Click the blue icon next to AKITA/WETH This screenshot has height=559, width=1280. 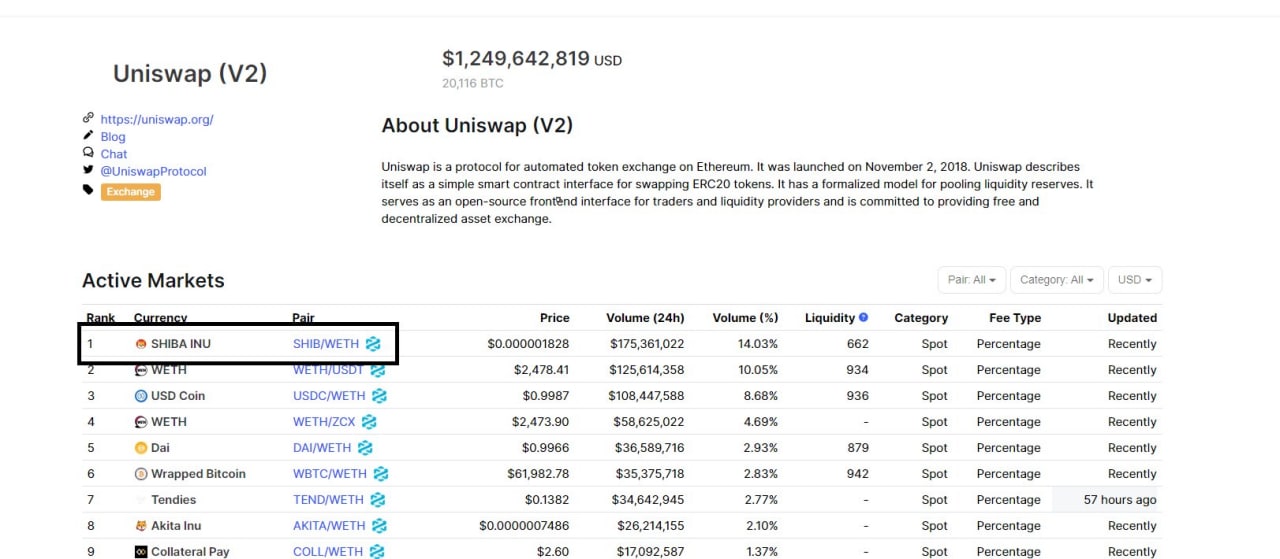click(x=379, y=526)
